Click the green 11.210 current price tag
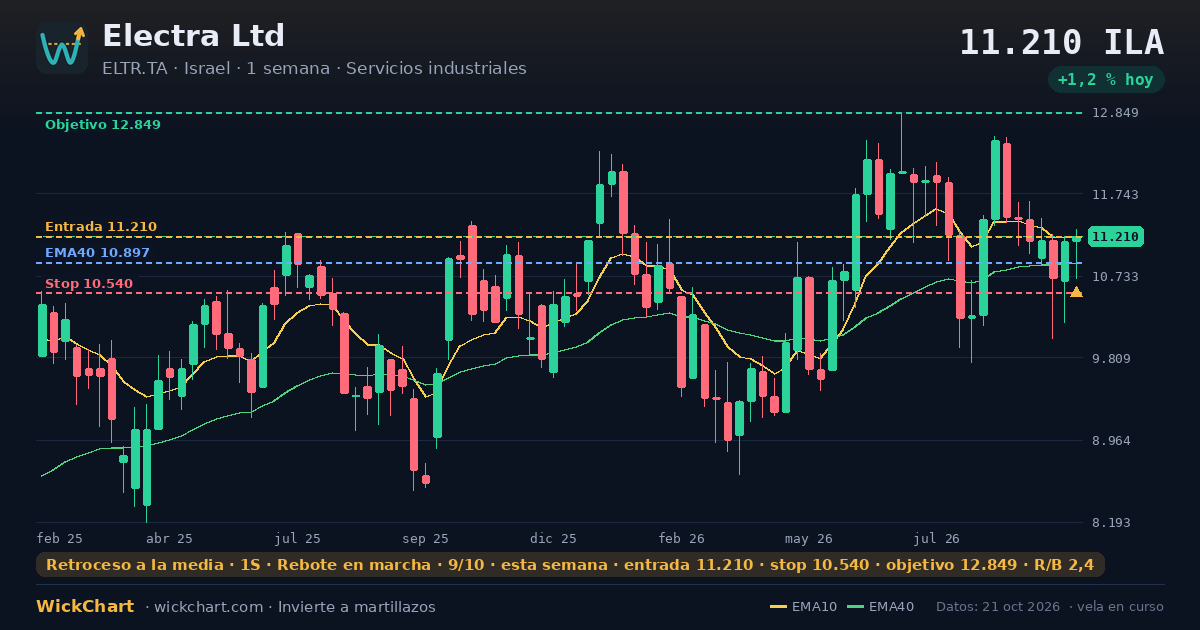 [x=1116, y=237]
